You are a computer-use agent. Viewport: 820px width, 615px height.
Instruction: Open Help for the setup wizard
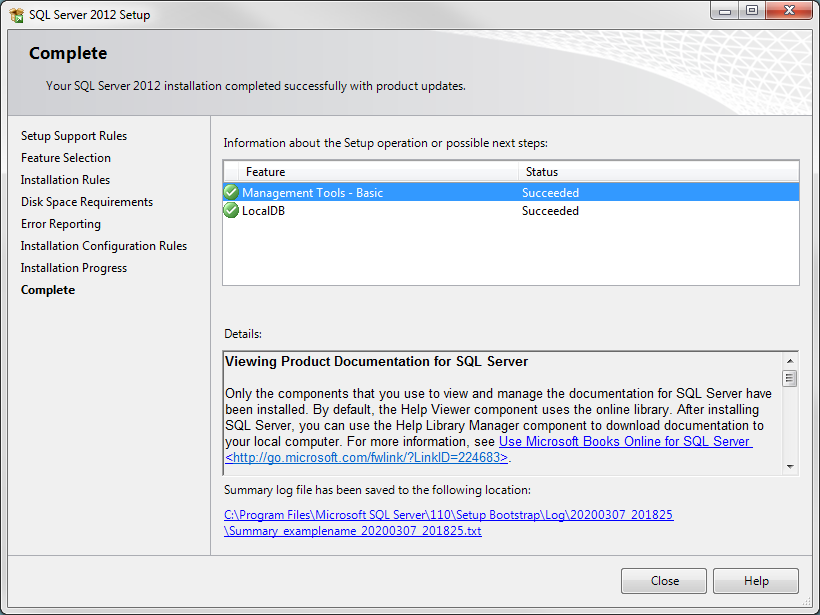756,580
